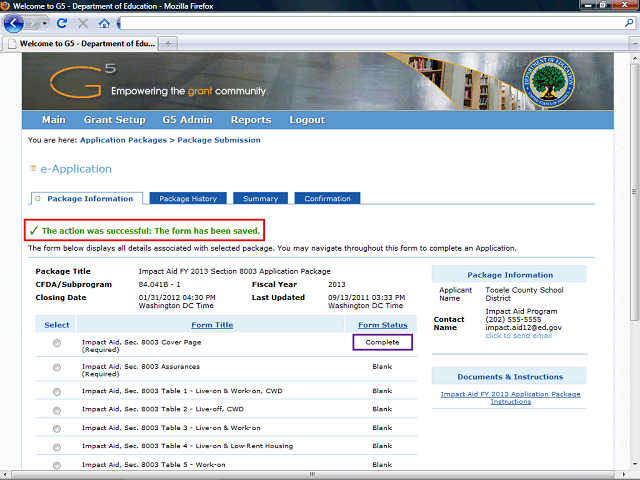This screenshot has height=480, width=640.
Task: Select radio for Sec. 8003 Assurances
Action: point(57,368)
